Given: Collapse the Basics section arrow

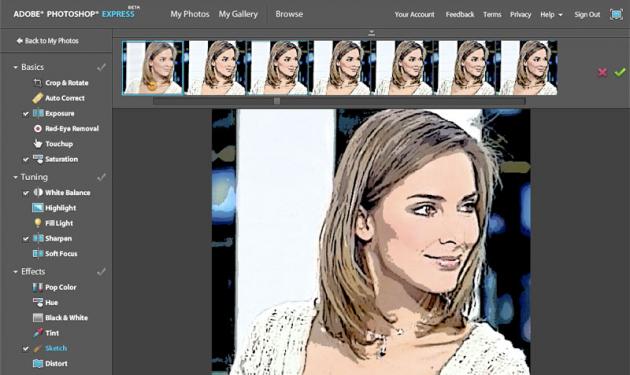Looking at the screenshot, I should coord(15,67).
